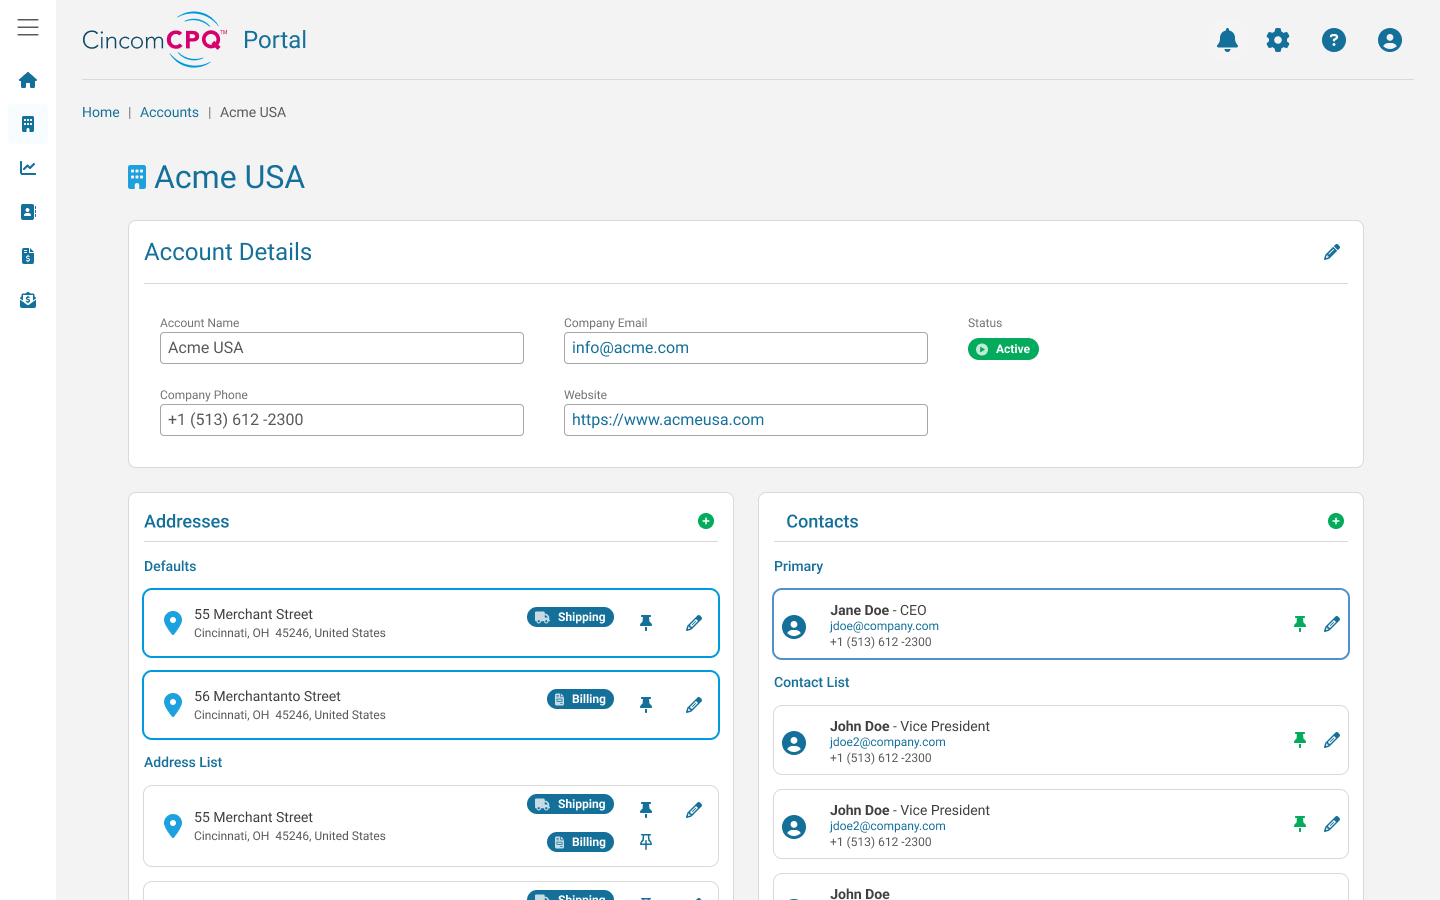Open the help question mark icon
Image resolution: width=1440 pixels, height=900 pixels.
pyautogui.click(x=1334, y=40)
